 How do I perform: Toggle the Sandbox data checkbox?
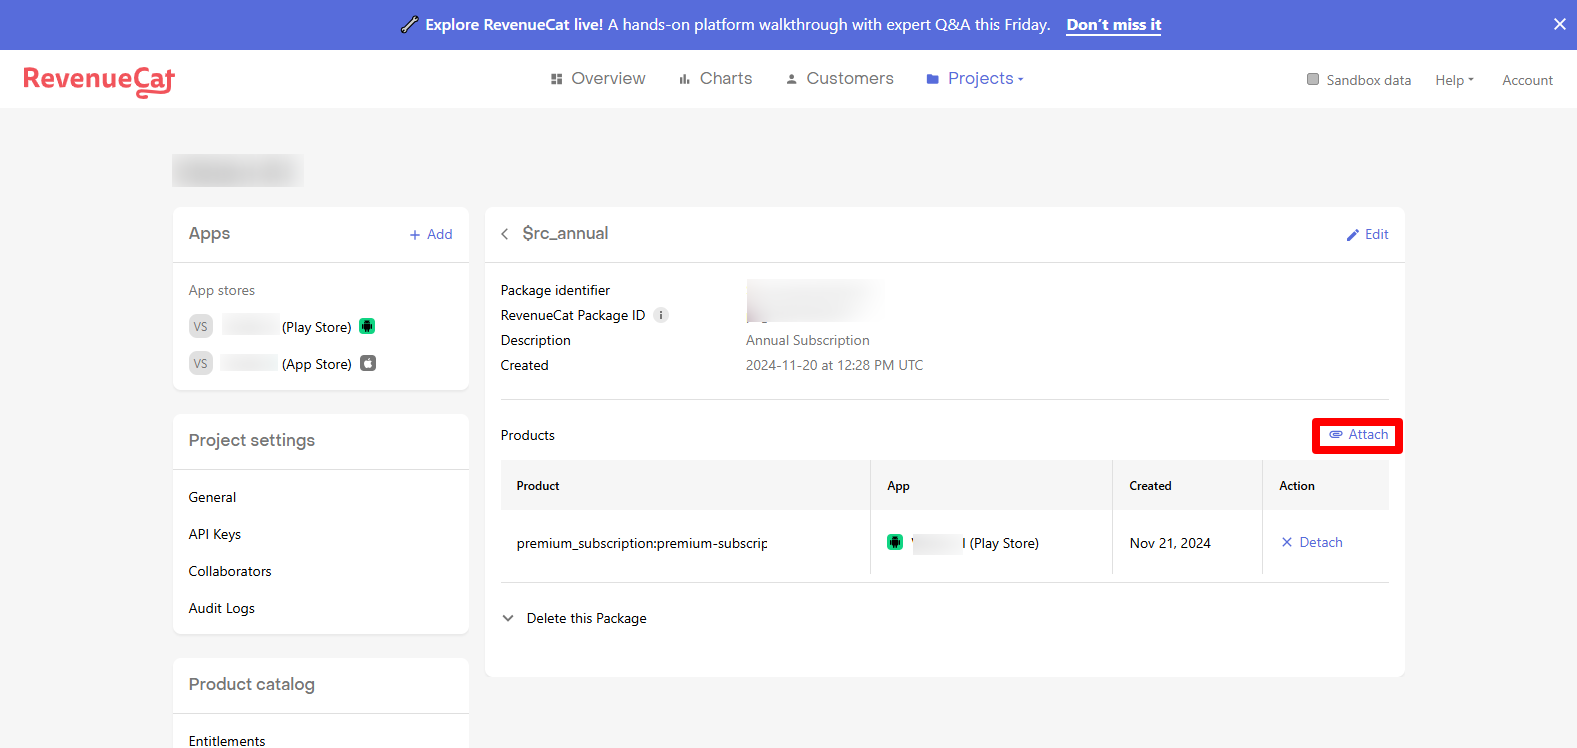(x=1313, y=79)
